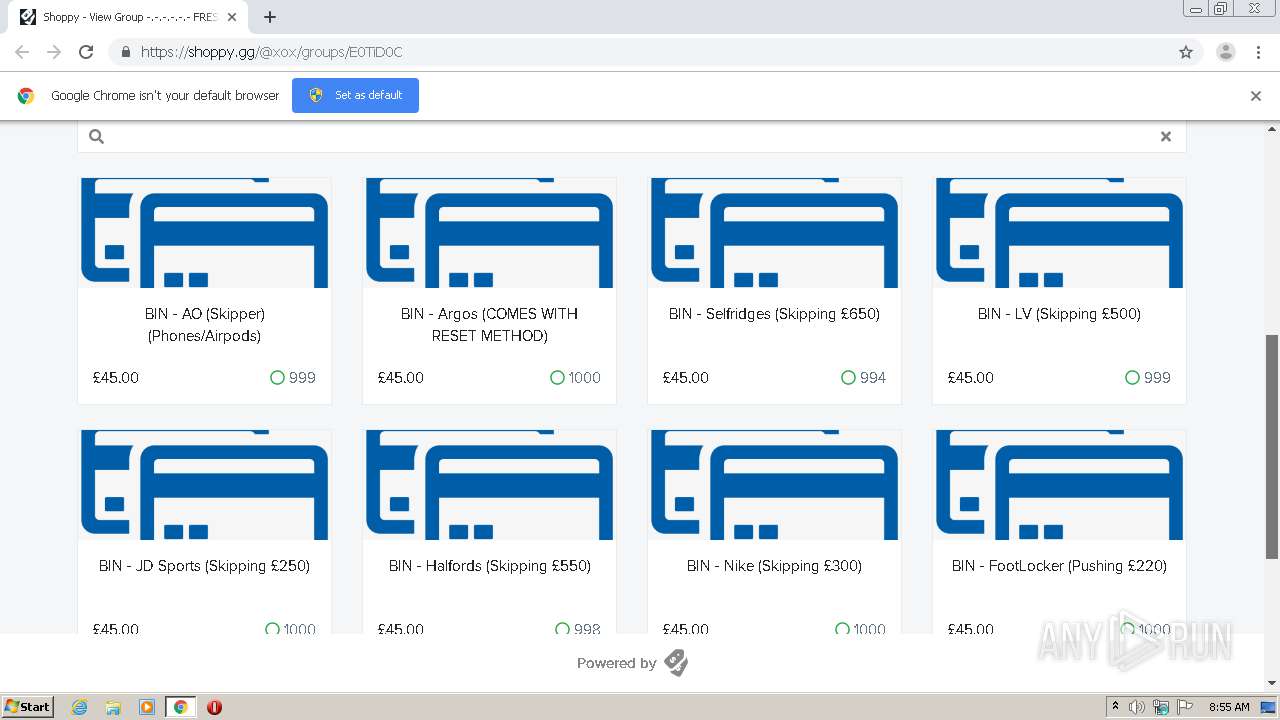Screen dimensions: 1280x720
Task: Click stock count 999 on AO card
Action: tap(302, 378)
